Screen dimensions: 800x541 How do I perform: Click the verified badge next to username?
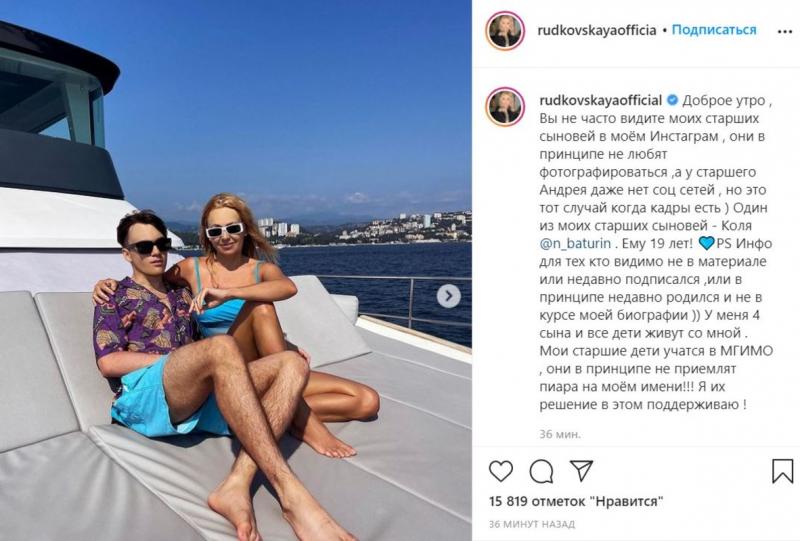tap(672, 100)
